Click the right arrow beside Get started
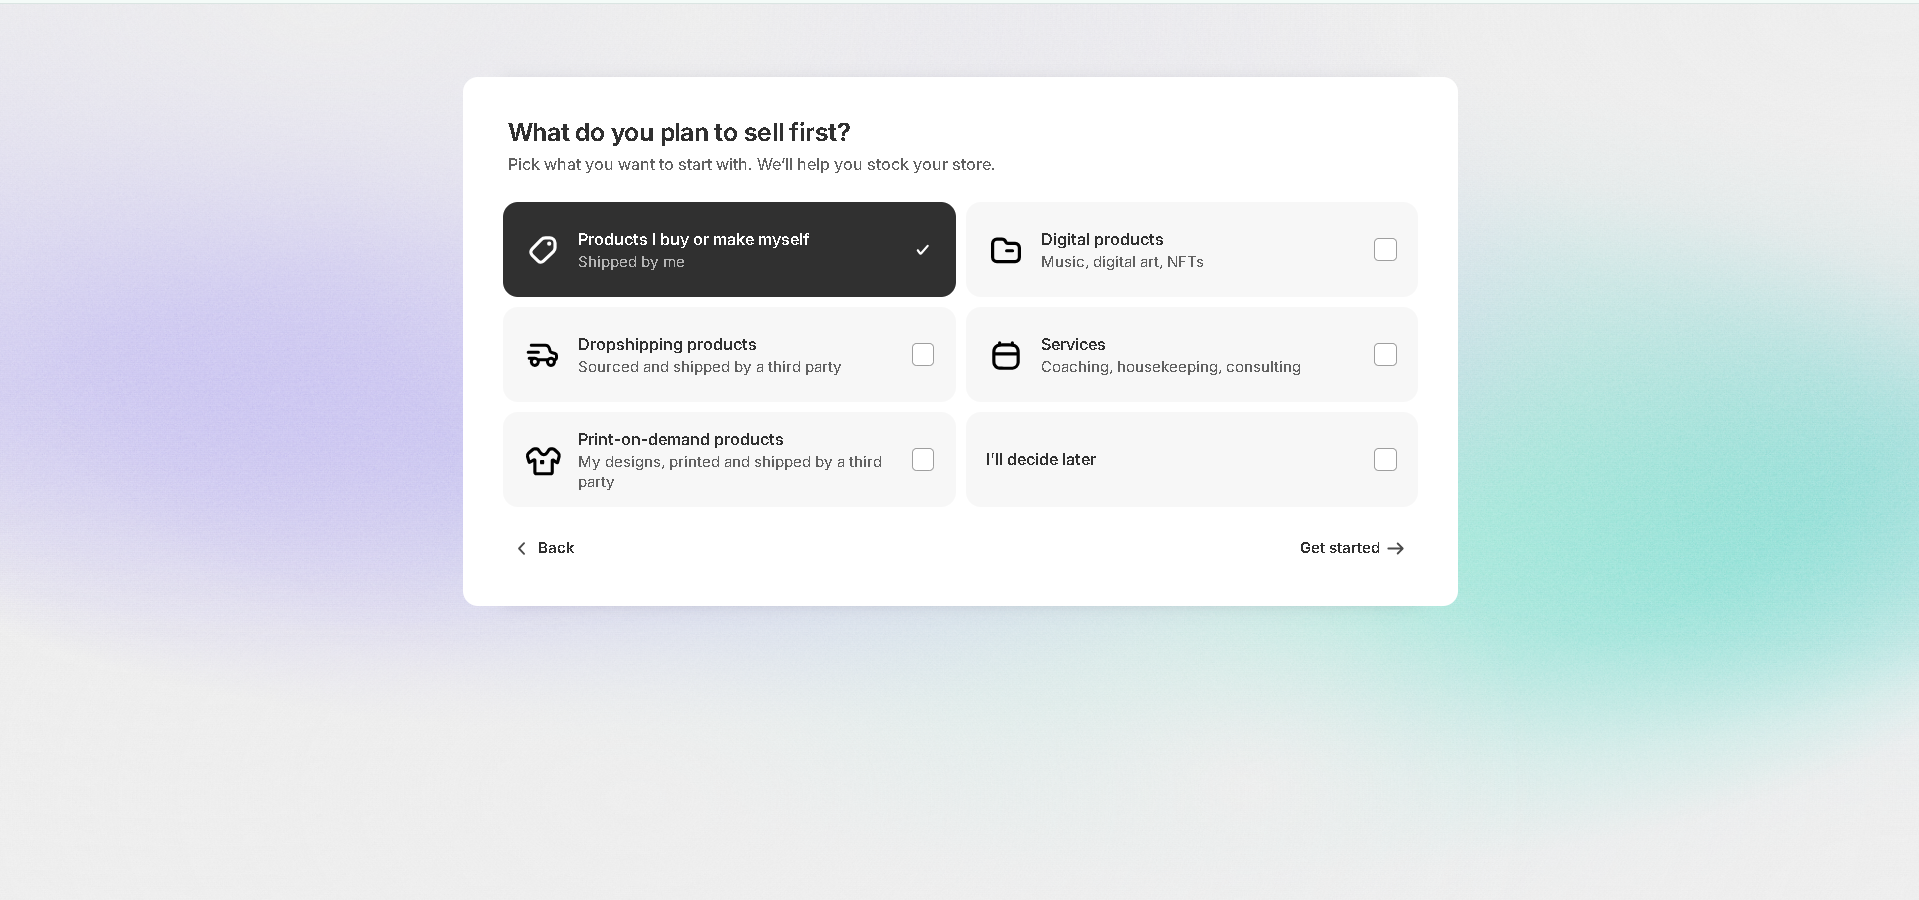The height and width of the screenshot is (900, 1919). click(1396, 548)
